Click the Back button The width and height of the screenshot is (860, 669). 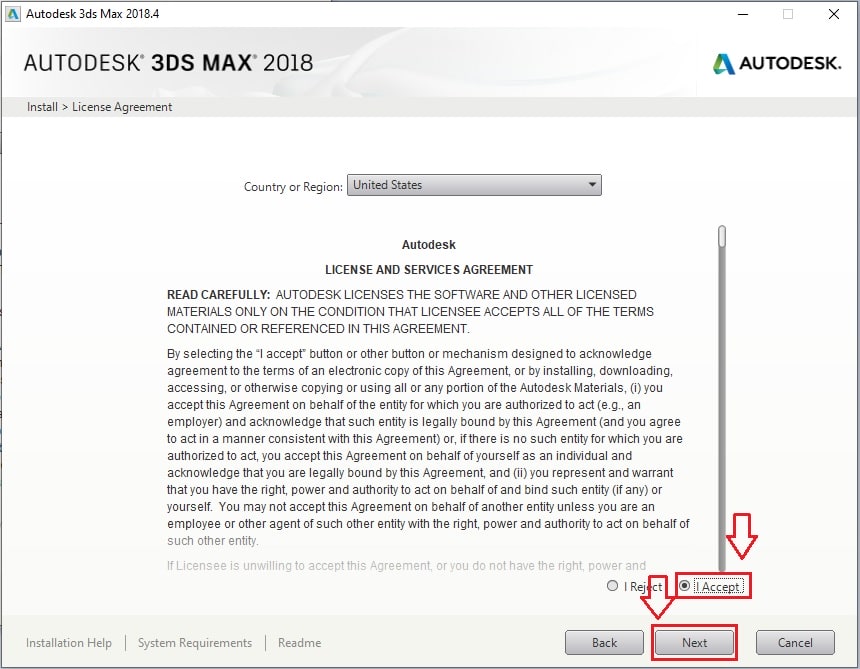tap(604, 642)
